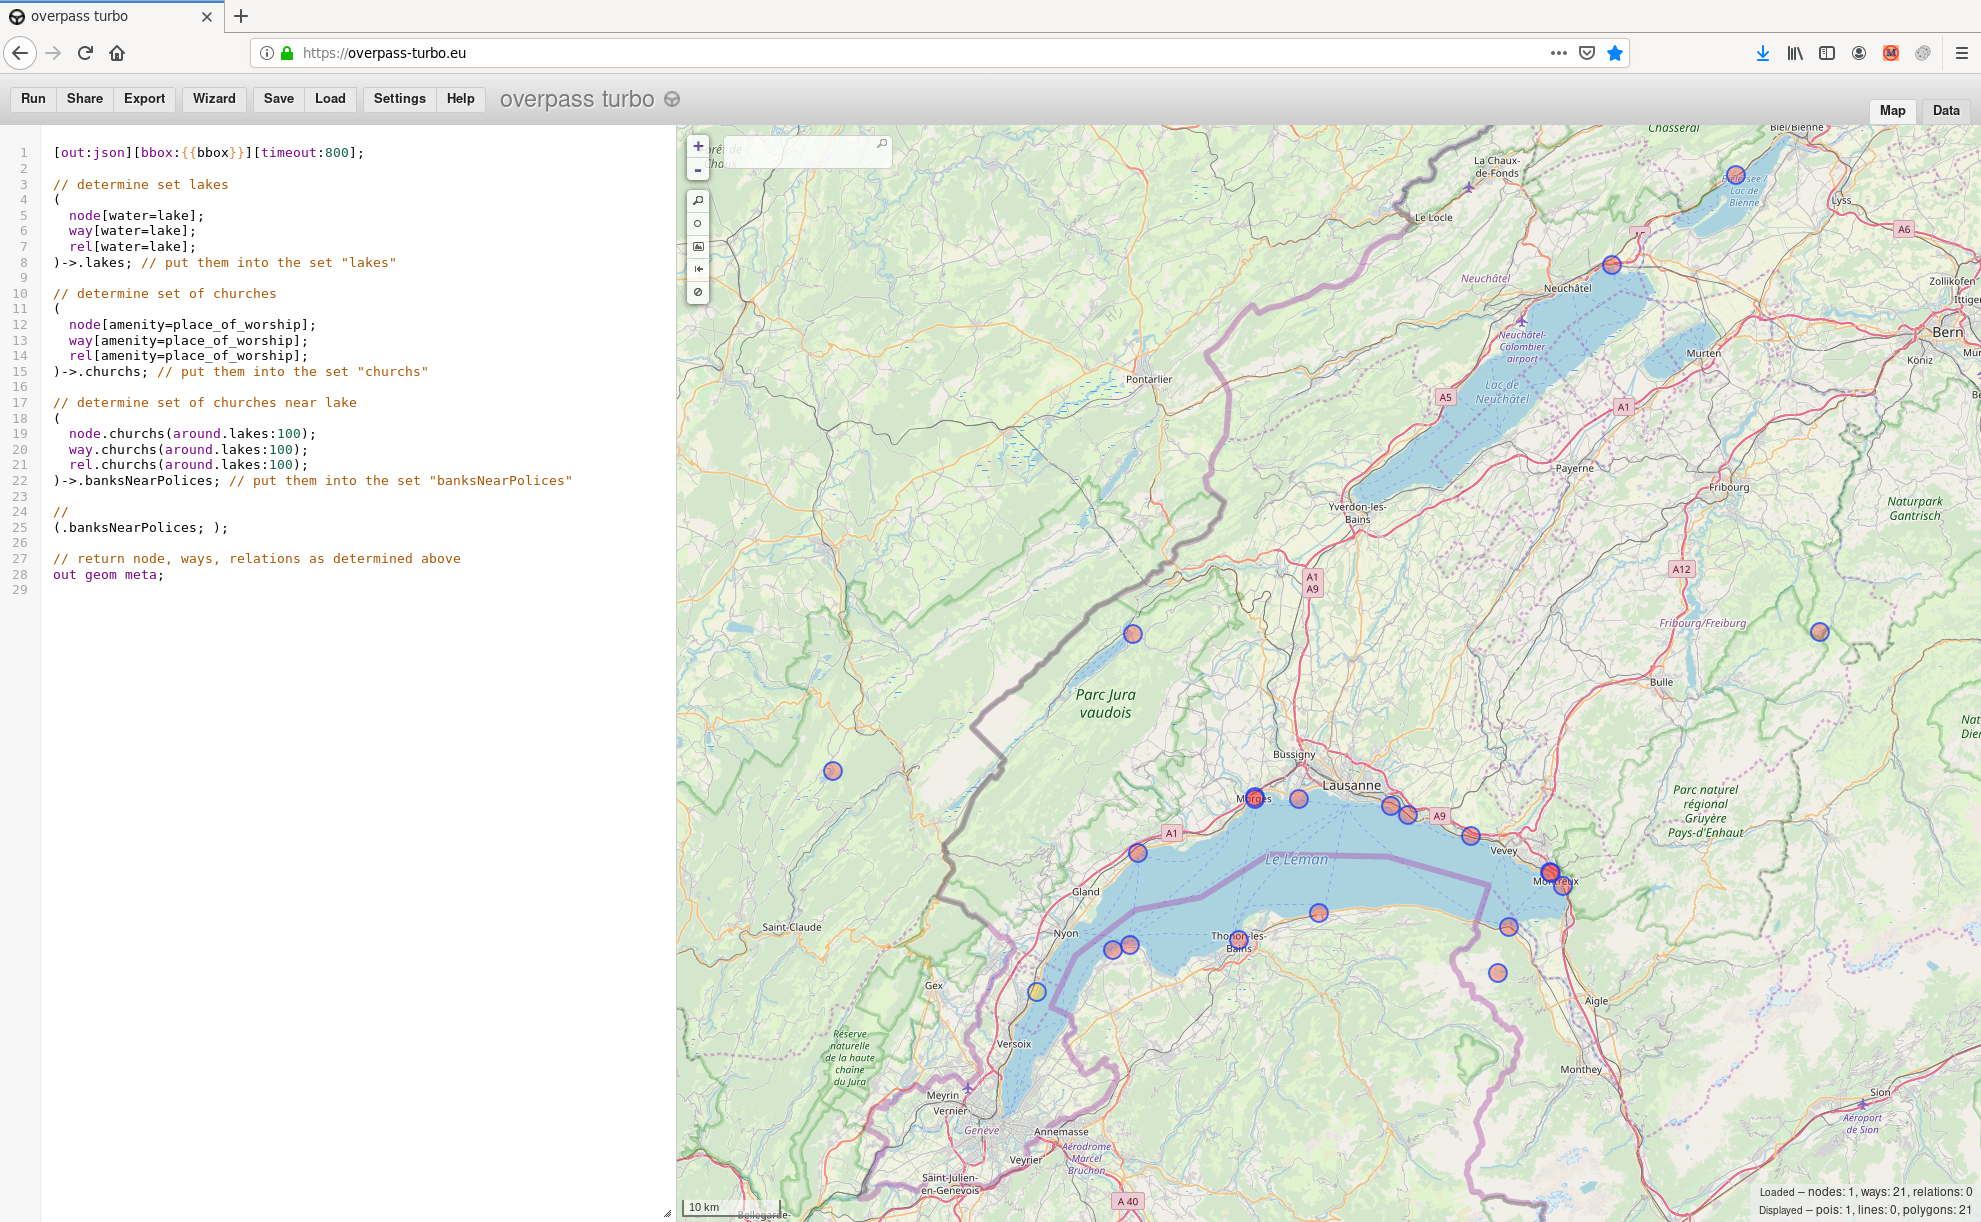Bookmark page with star icon
1981x1222 pixels.
(1615, 53)
